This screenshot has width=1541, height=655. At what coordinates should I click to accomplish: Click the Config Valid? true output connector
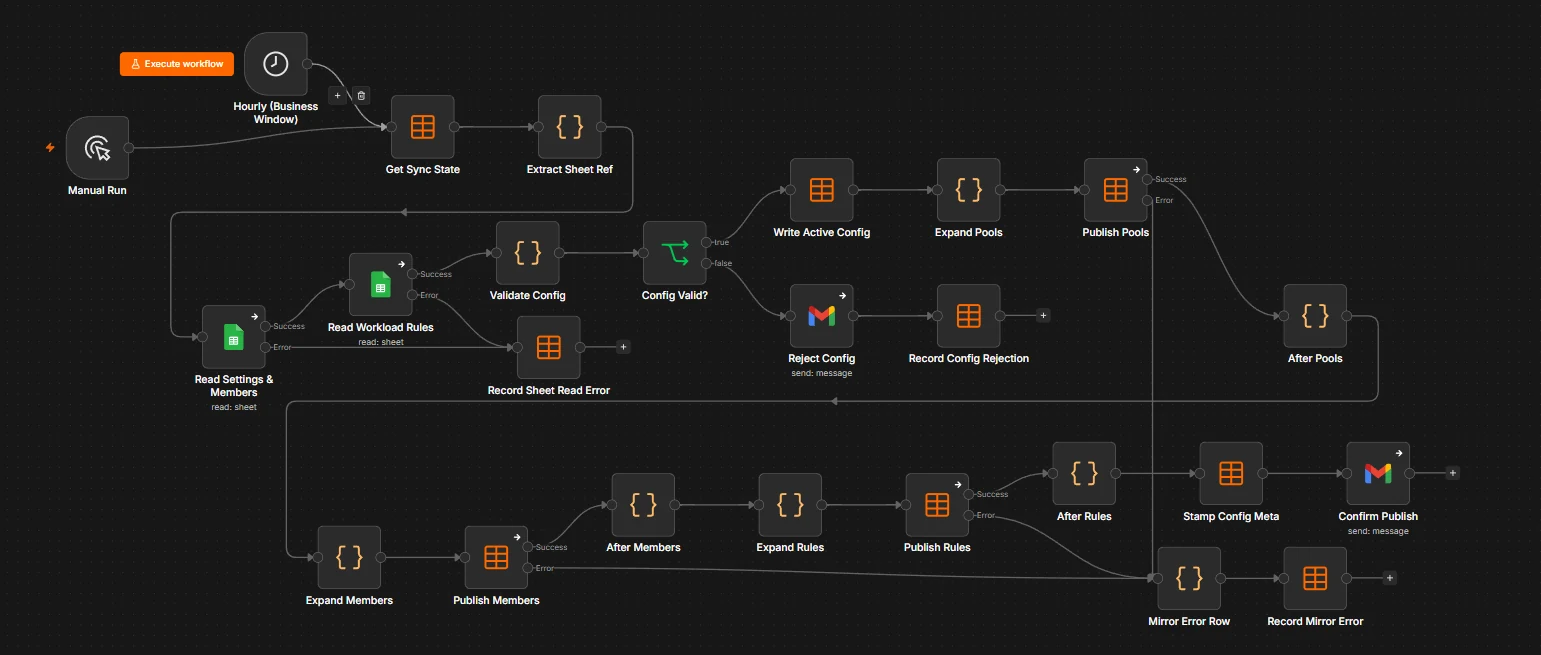coord(707,242)
